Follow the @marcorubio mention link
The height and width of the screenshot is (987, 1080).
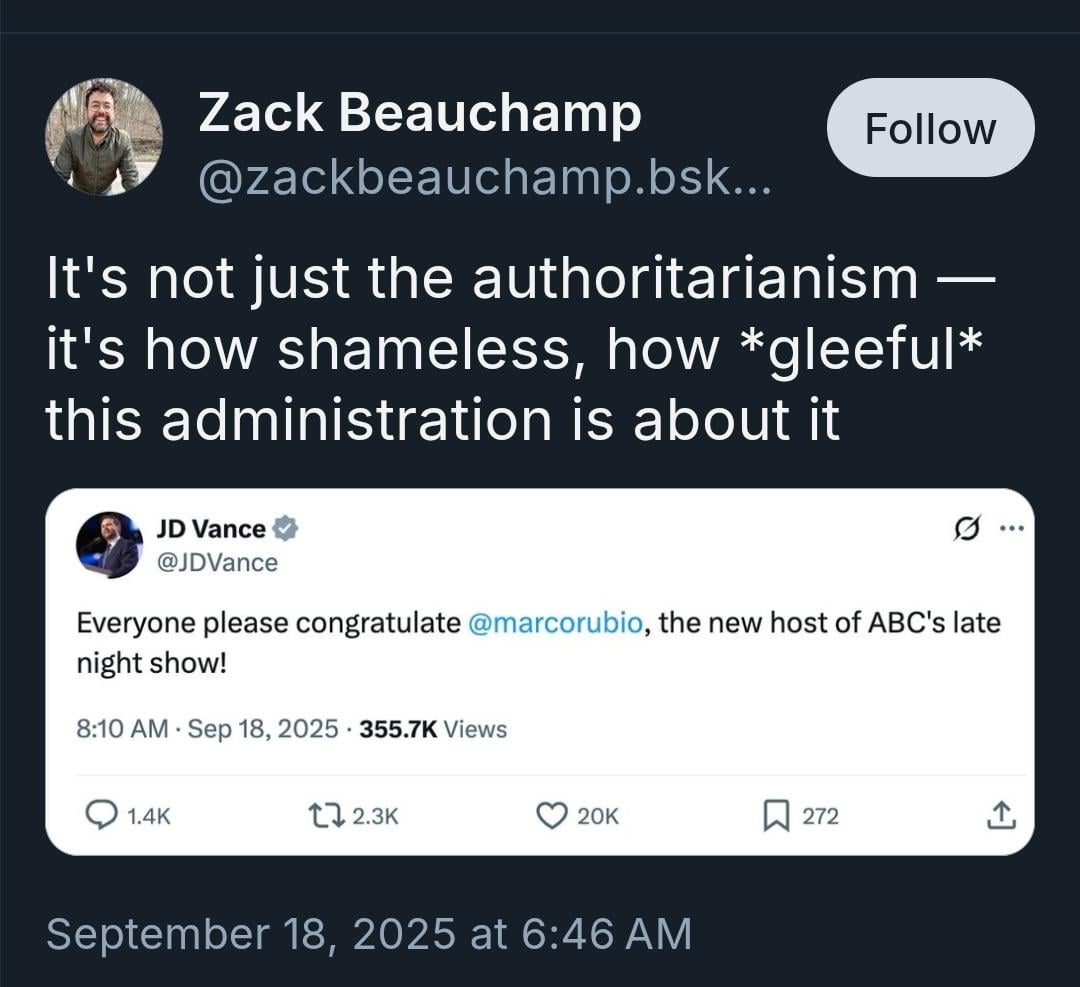[x=555, y=623]
